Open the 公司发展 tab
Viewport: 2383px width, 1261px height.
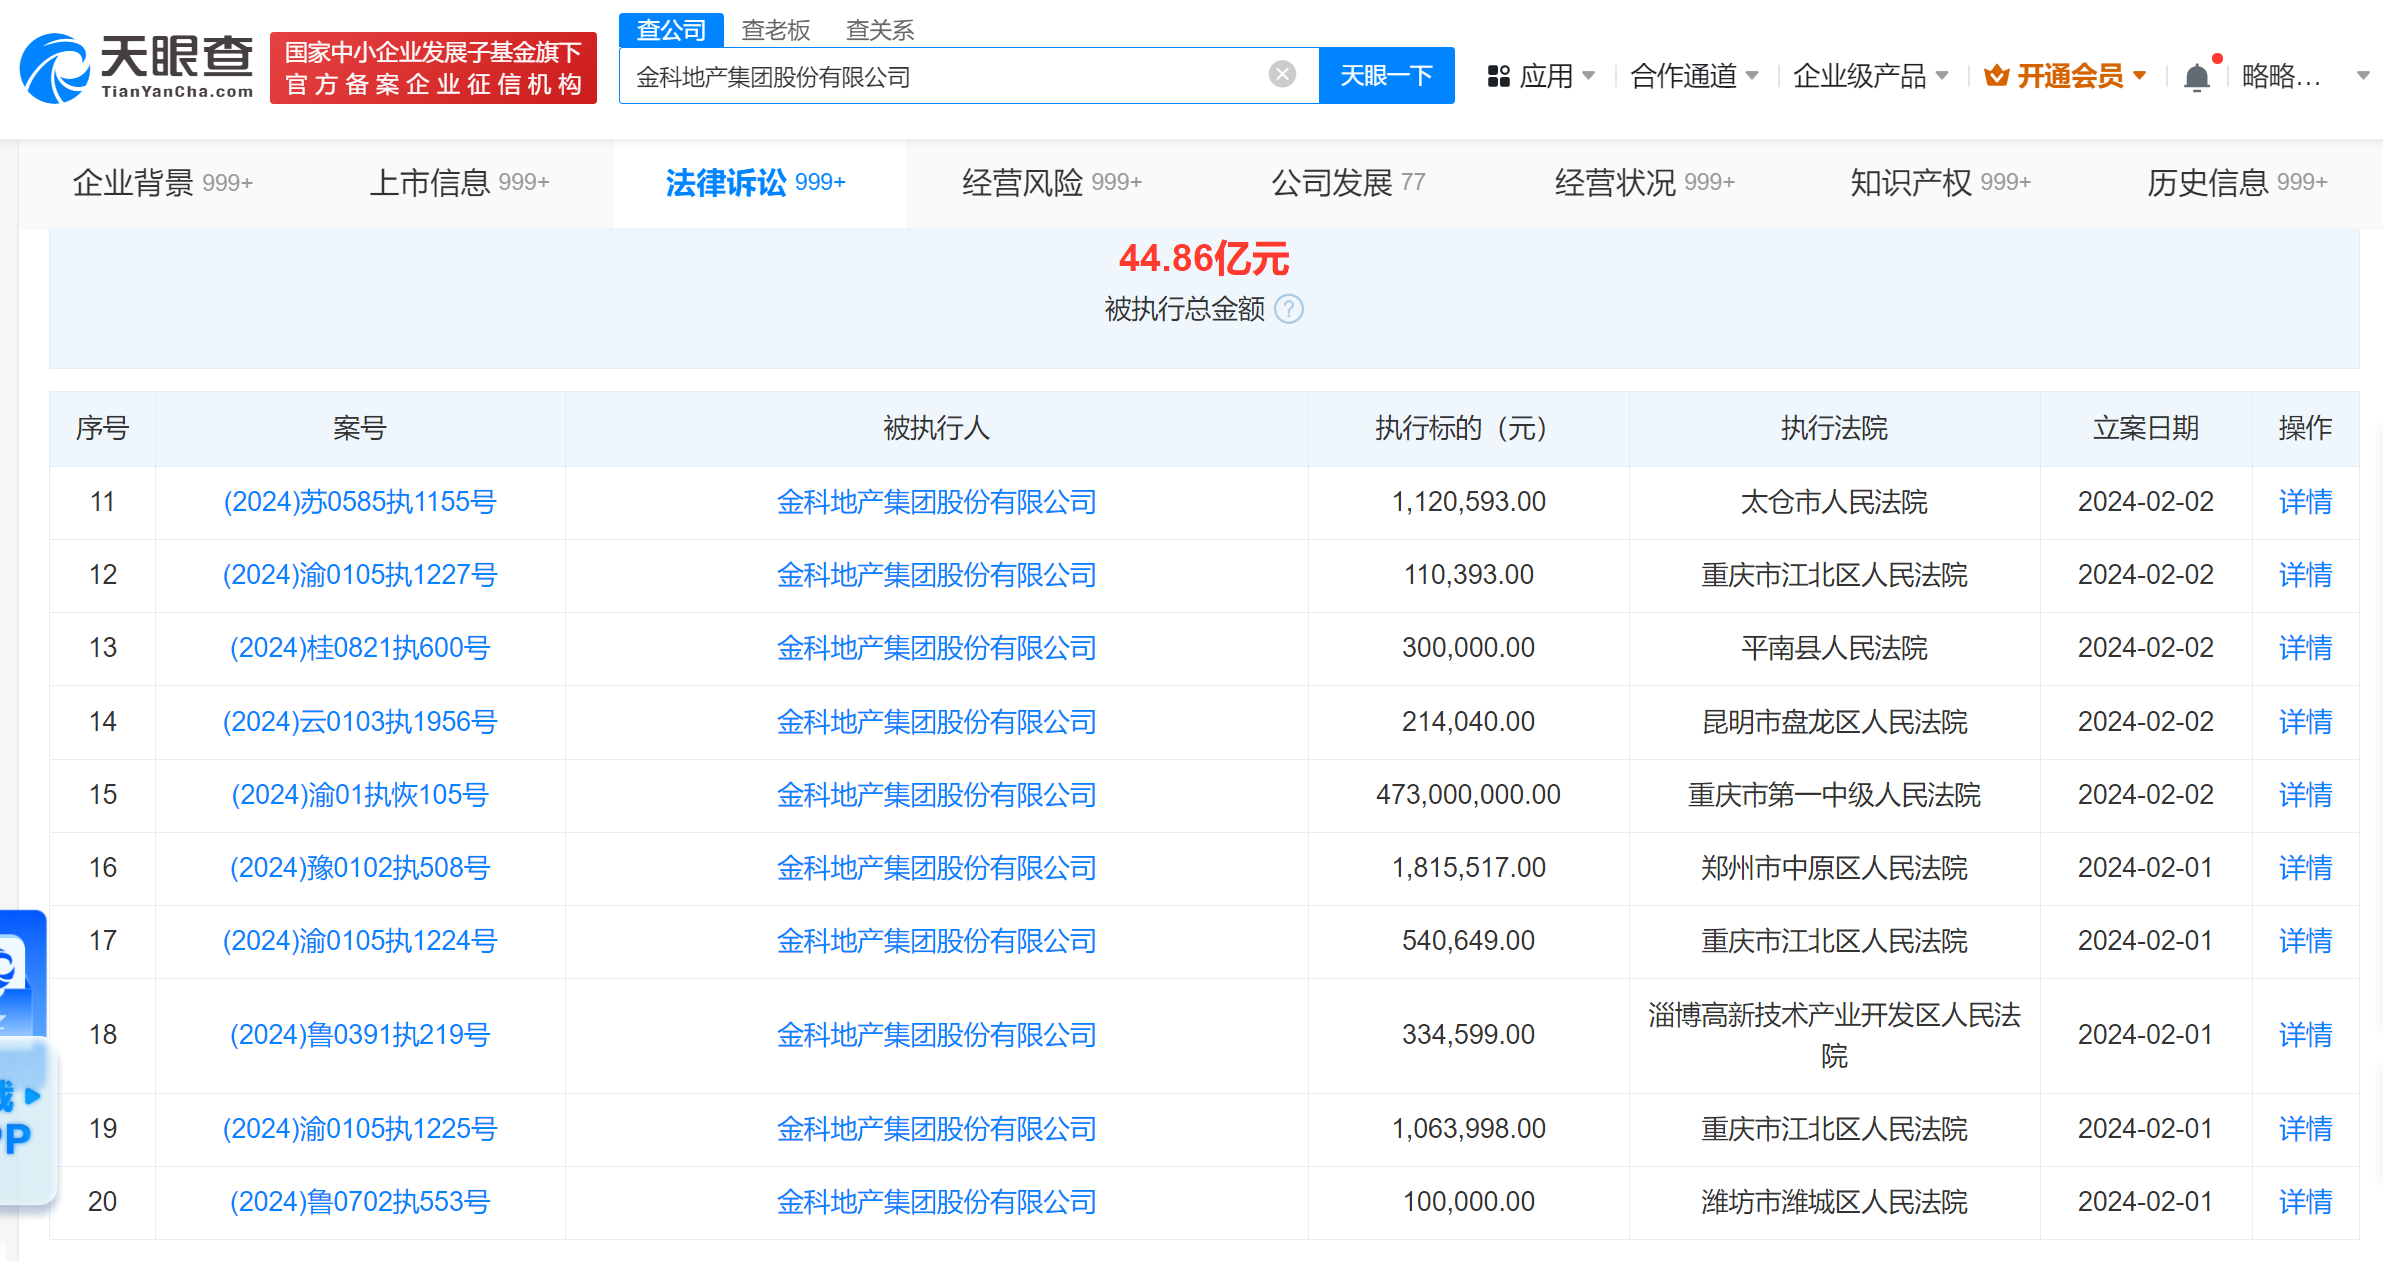coord(1348,183)
